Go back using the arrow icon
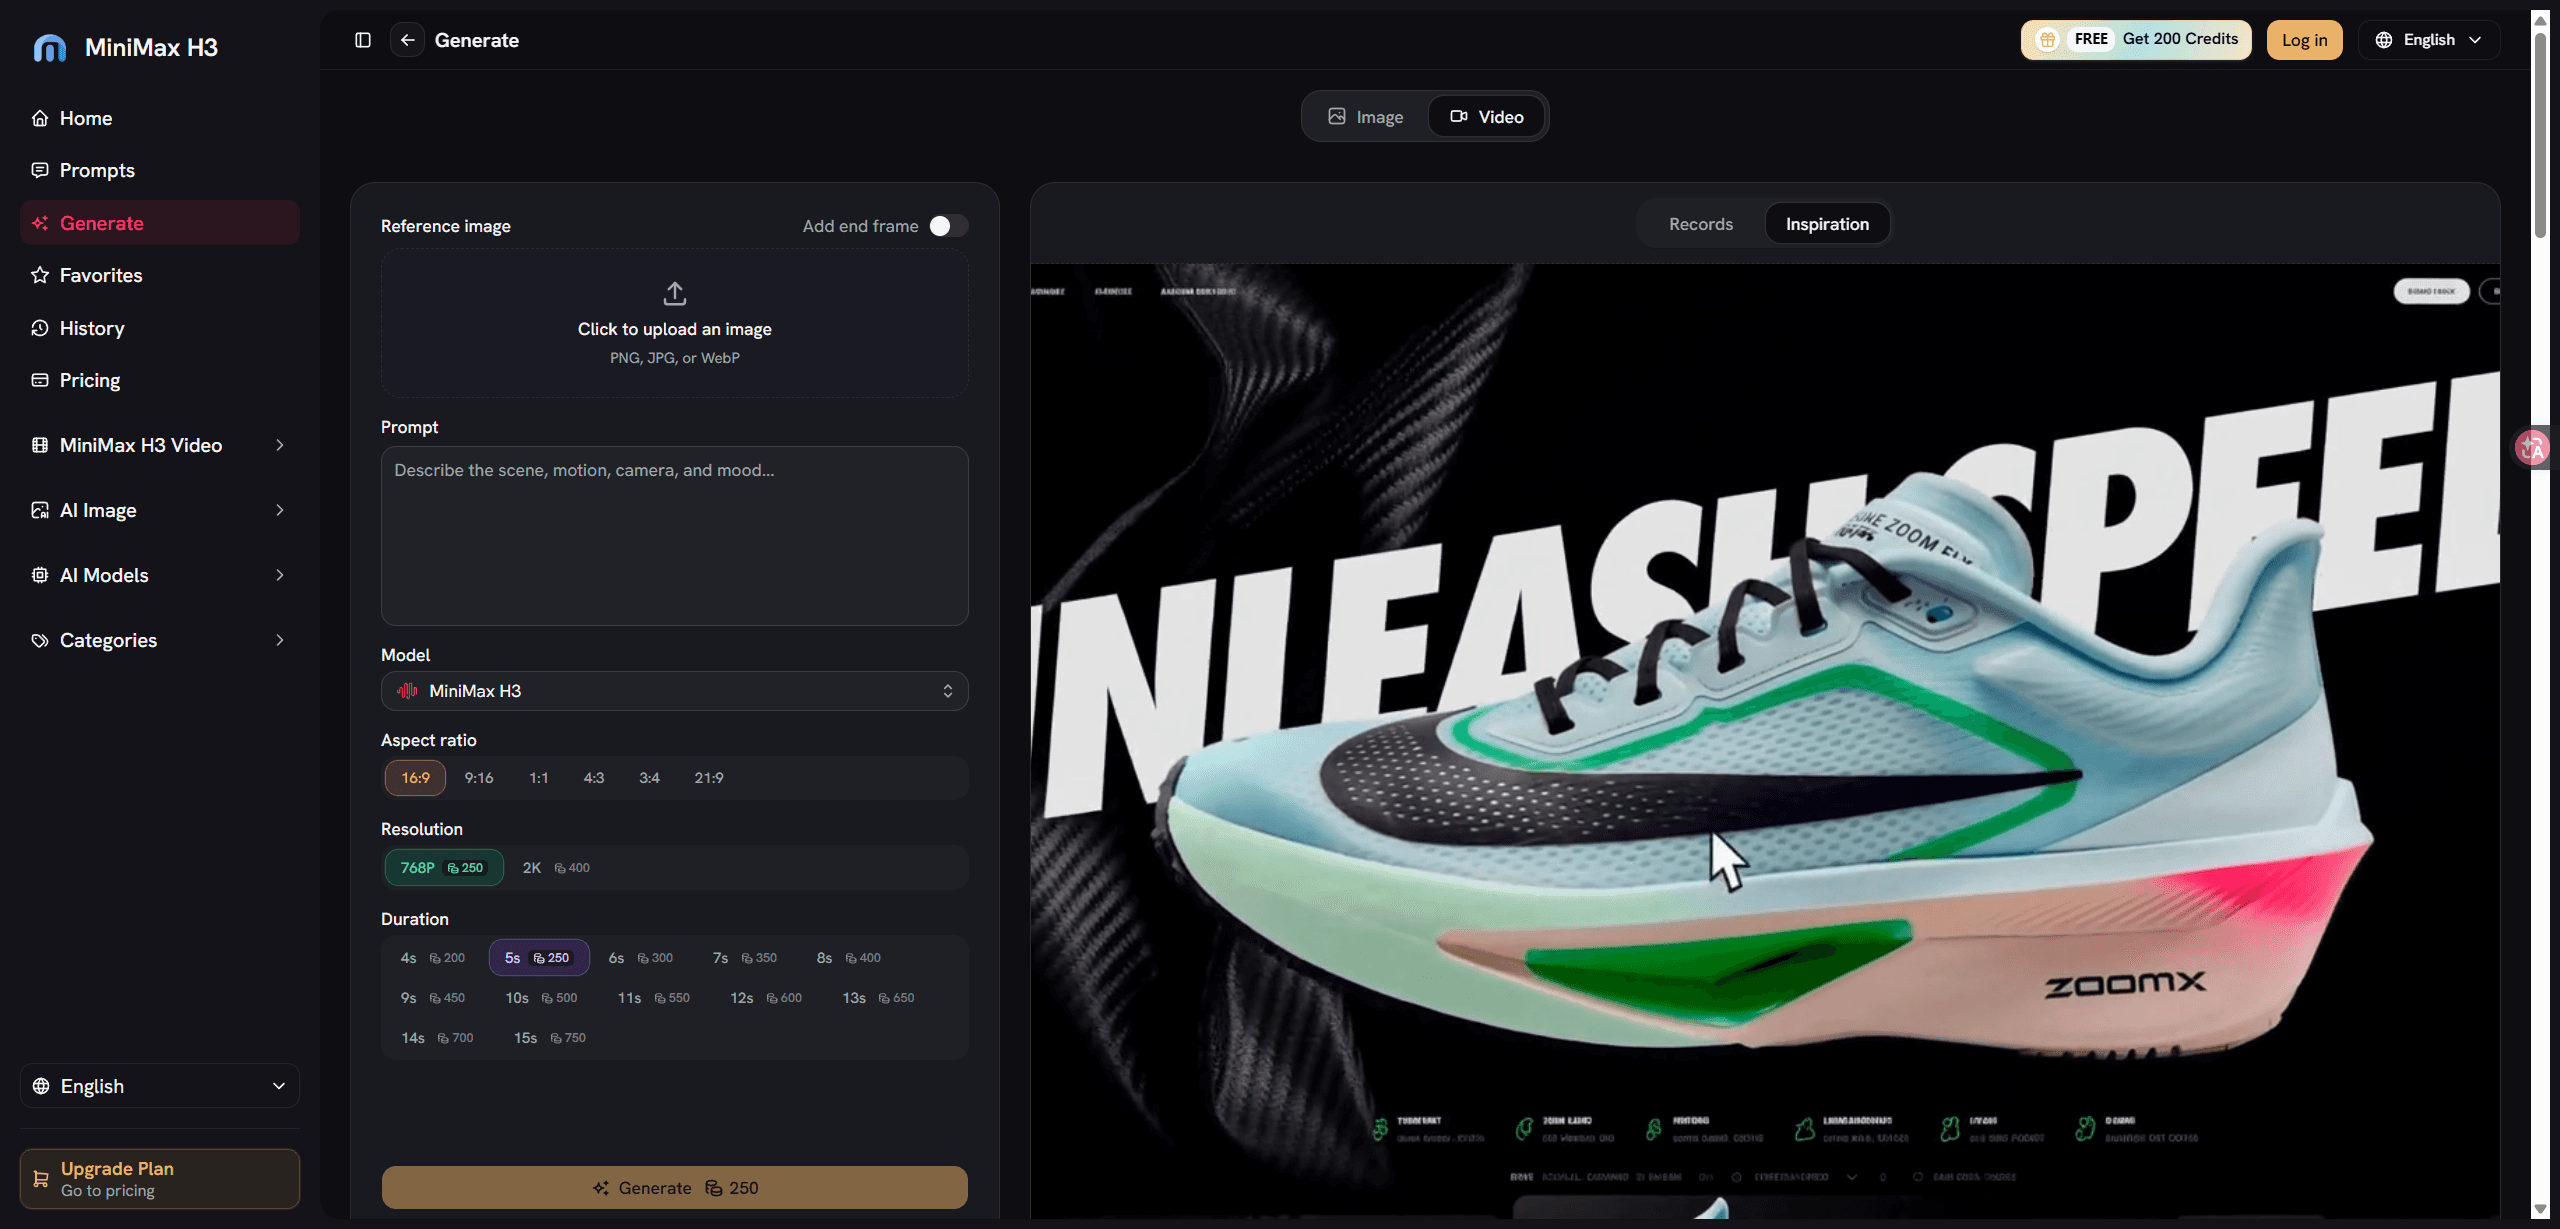The width and height of the screenshot is (2560, 1229). coord(407,40)
